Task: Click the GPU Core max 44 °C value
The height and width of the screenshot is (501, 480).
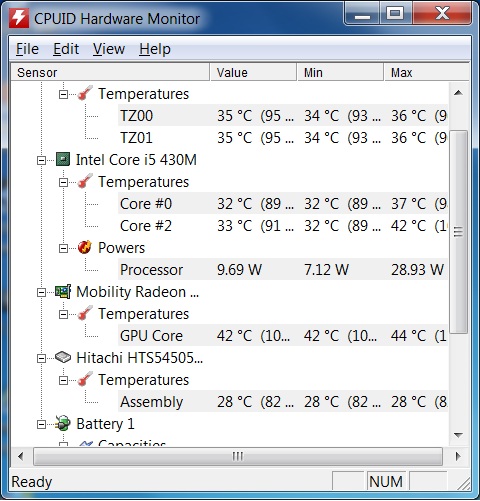Action: [408, 335]
